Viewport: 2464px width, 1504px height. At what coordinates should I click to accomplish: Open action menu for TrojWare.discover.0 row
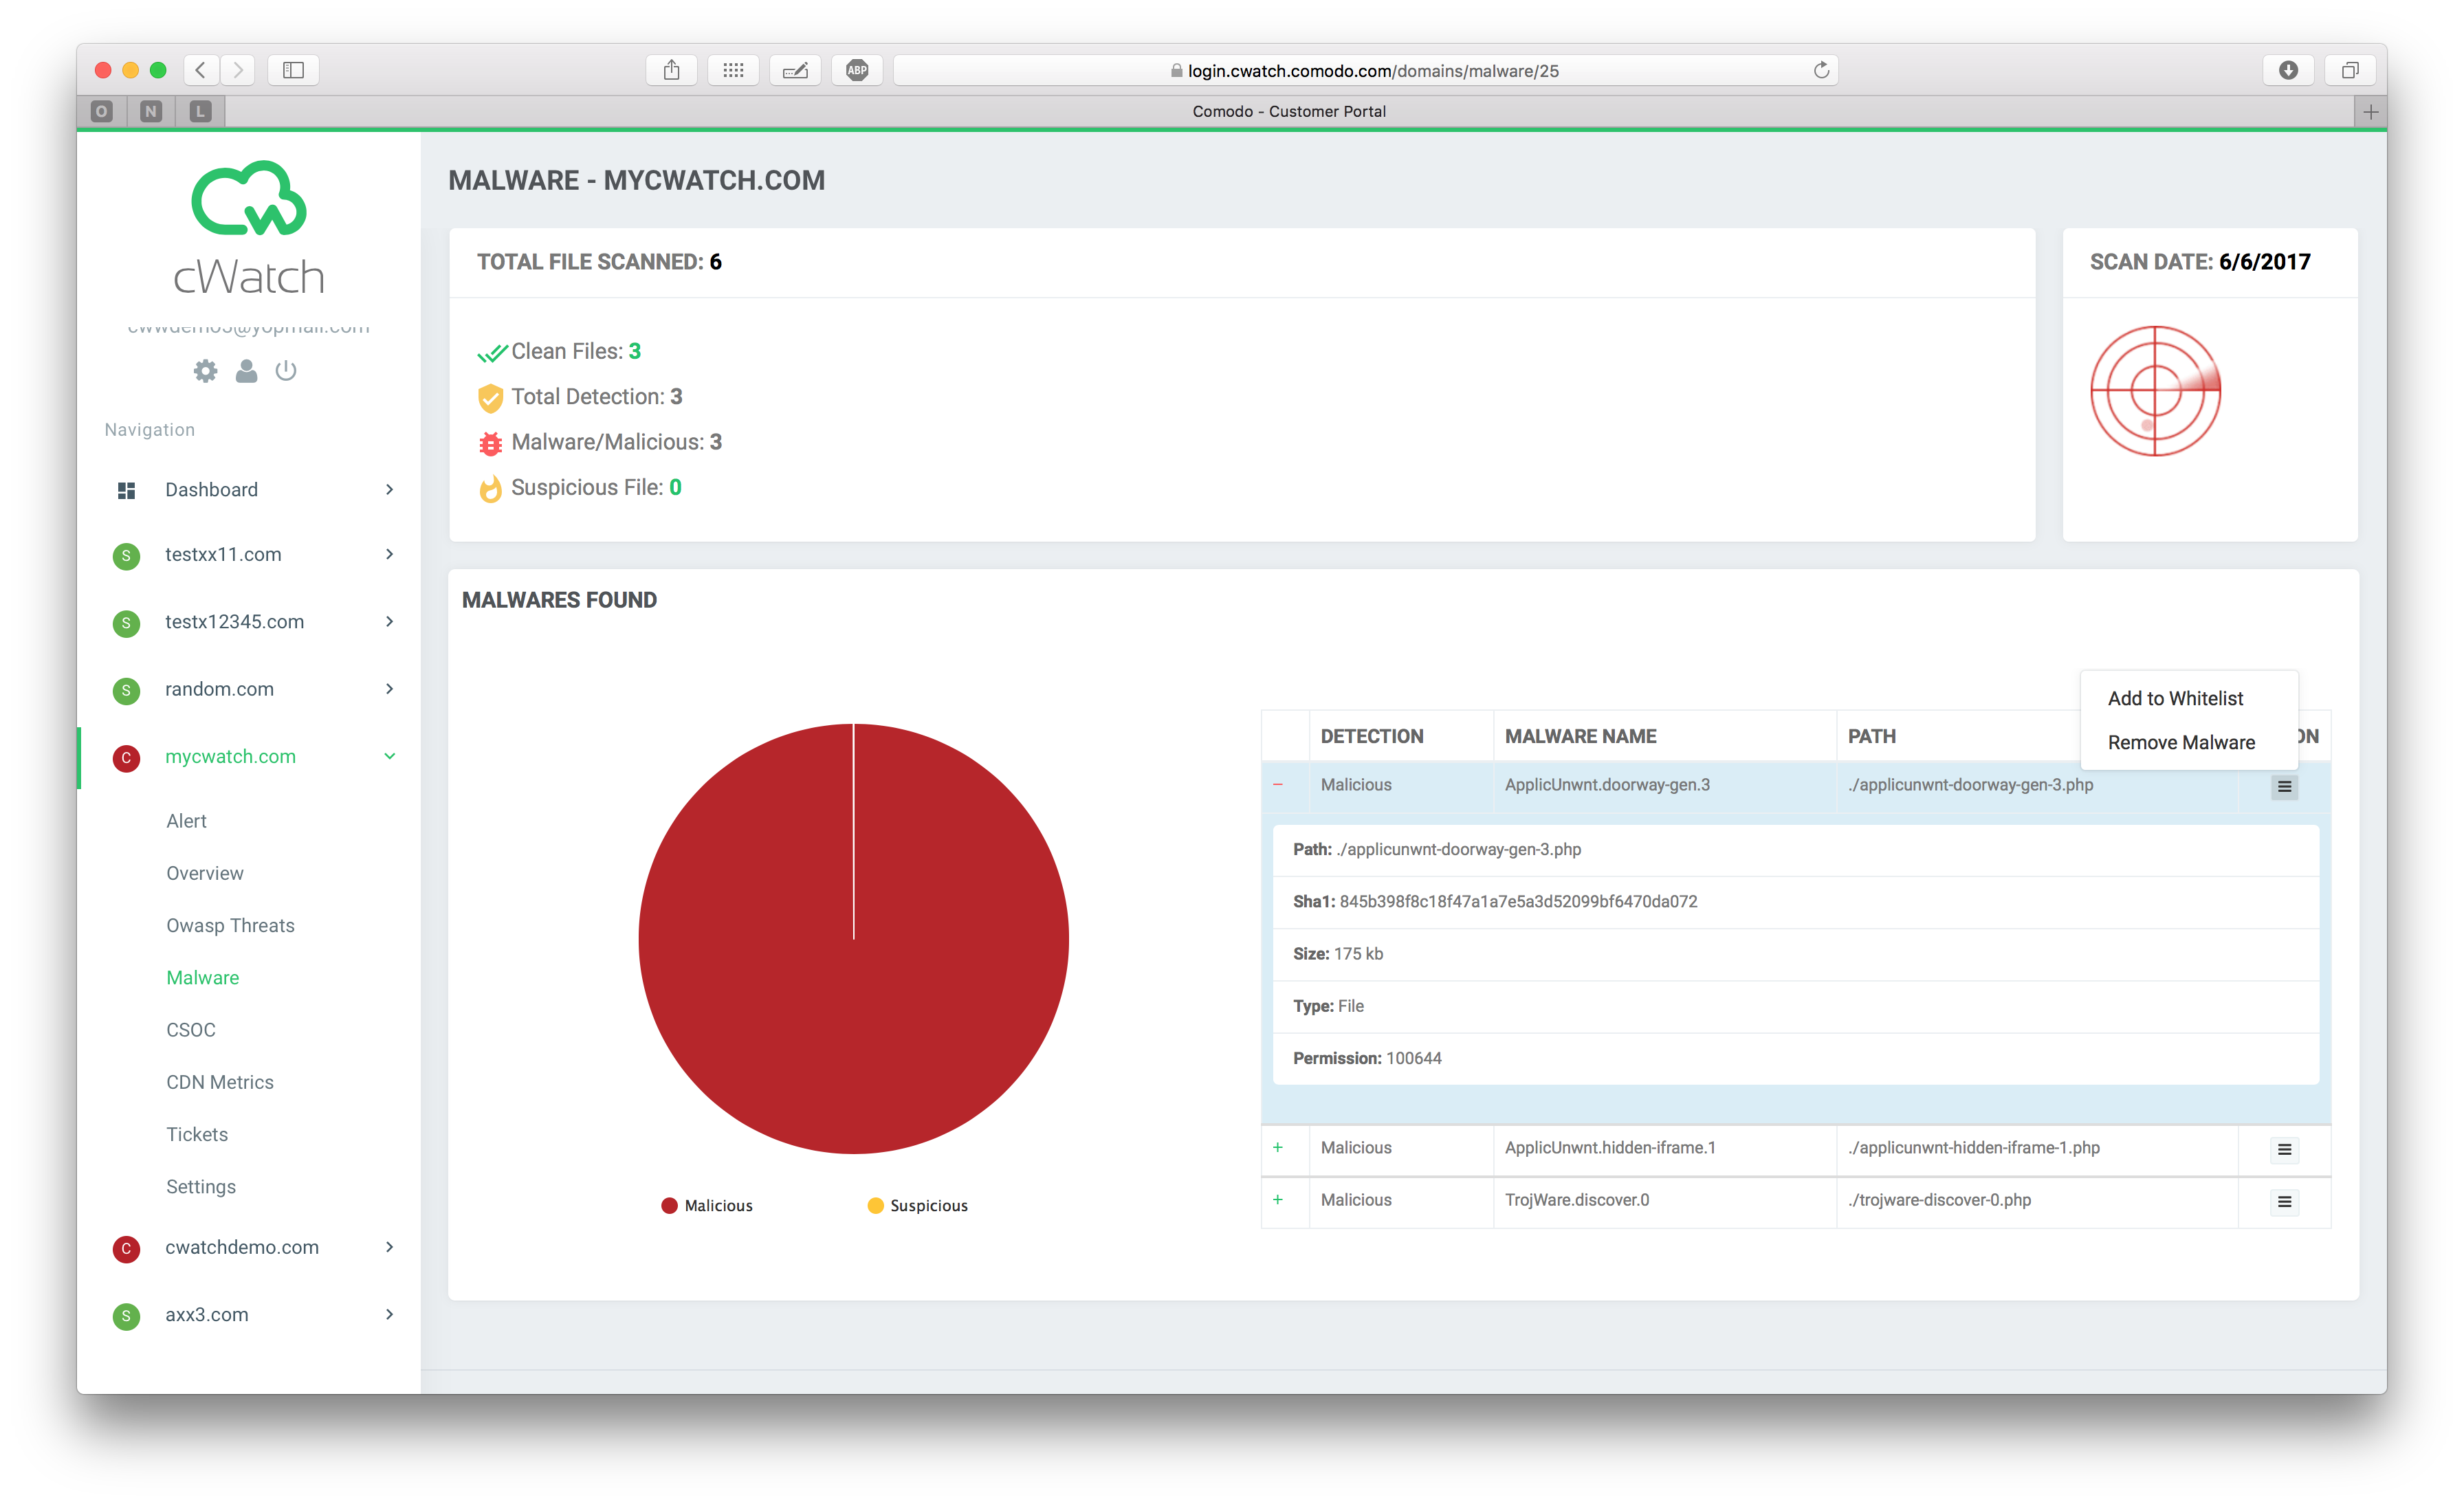(2284, 1201)
